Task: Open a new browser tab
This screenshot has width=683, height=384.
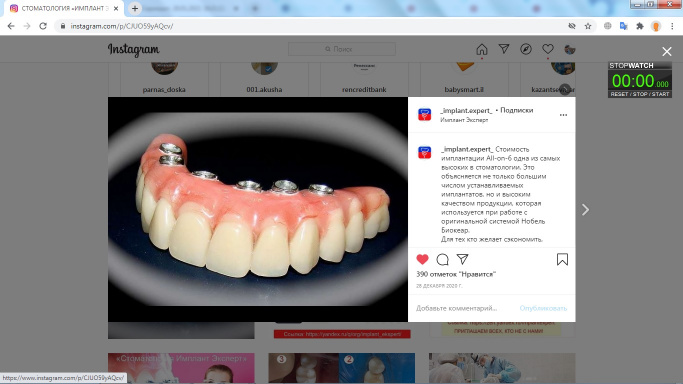Action: pyautogui.click(x=135, y=8)
